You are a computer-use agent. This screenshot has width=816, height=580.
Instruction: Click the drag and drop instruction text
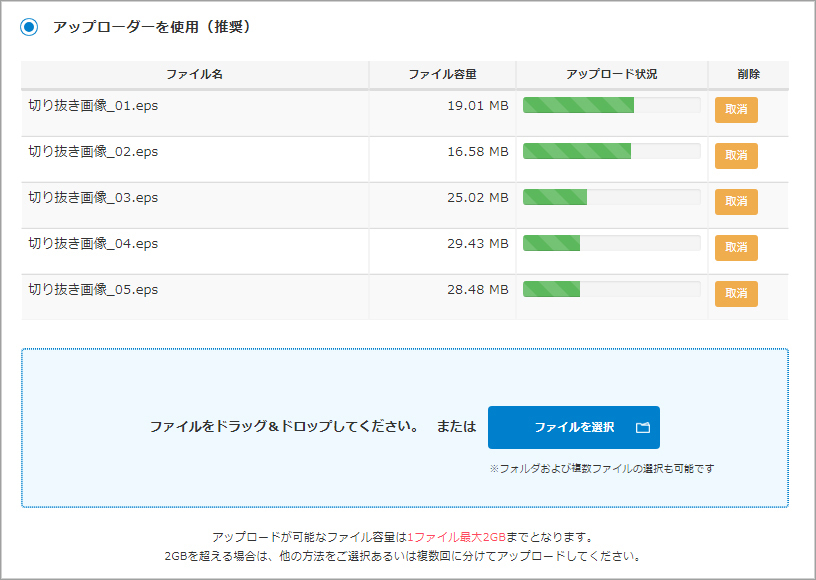[x=284, y=427]
